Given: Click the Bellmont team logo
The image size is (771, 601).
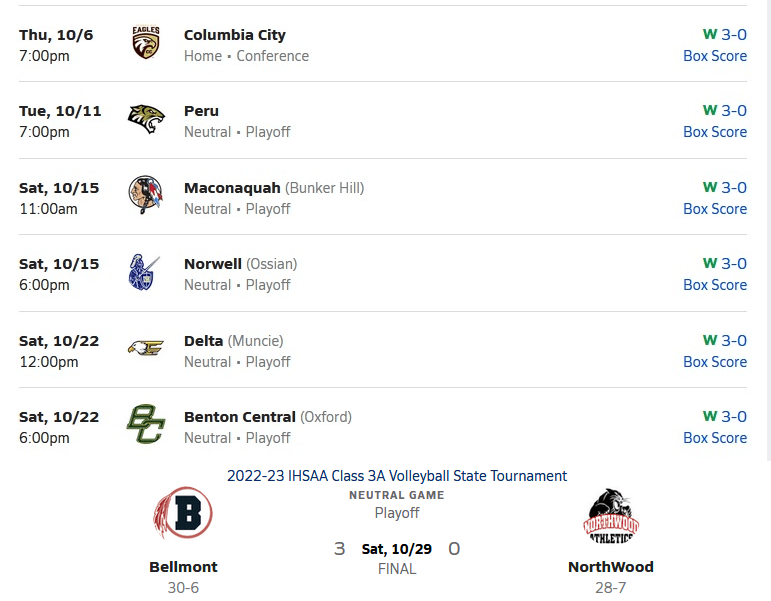Looking at the screenshot, I should pos(183,513).
